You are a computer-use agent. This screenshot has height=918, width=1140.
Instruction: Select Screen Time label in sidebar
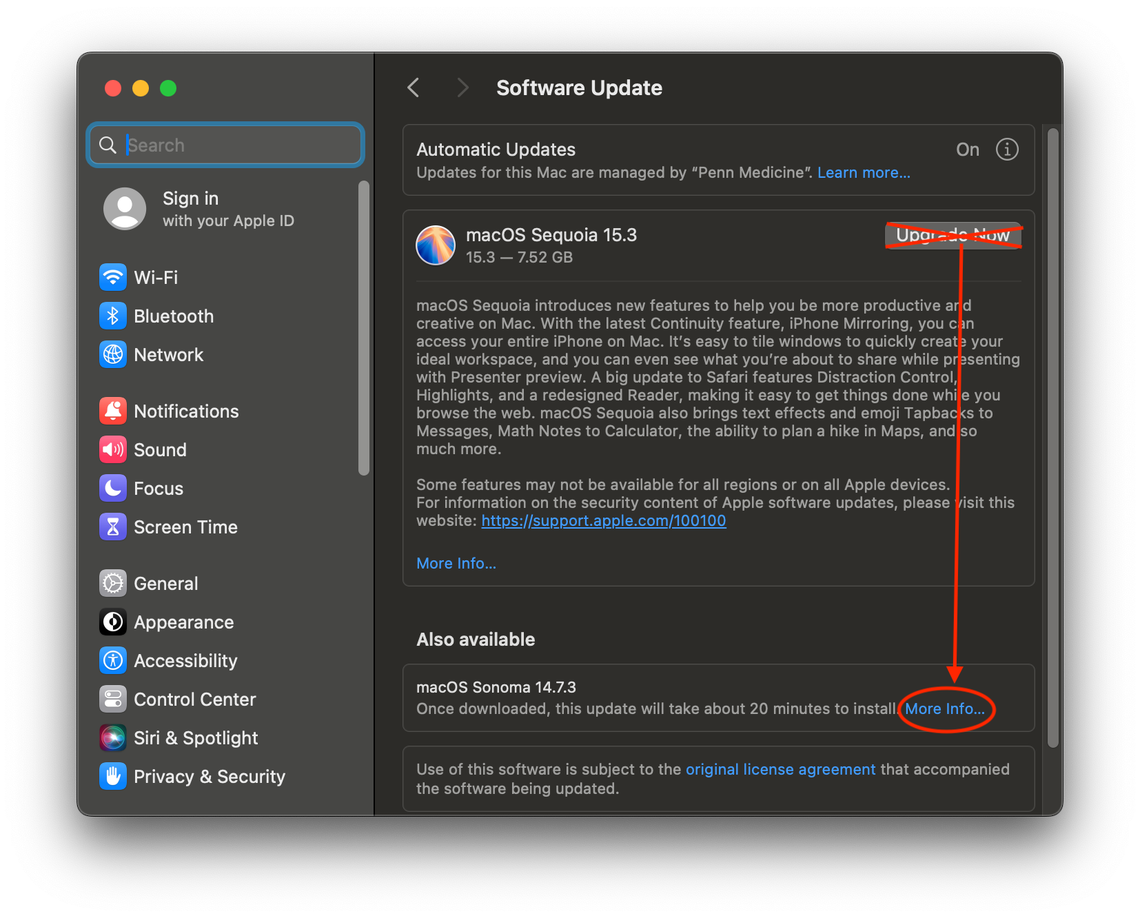coord(185,526)
